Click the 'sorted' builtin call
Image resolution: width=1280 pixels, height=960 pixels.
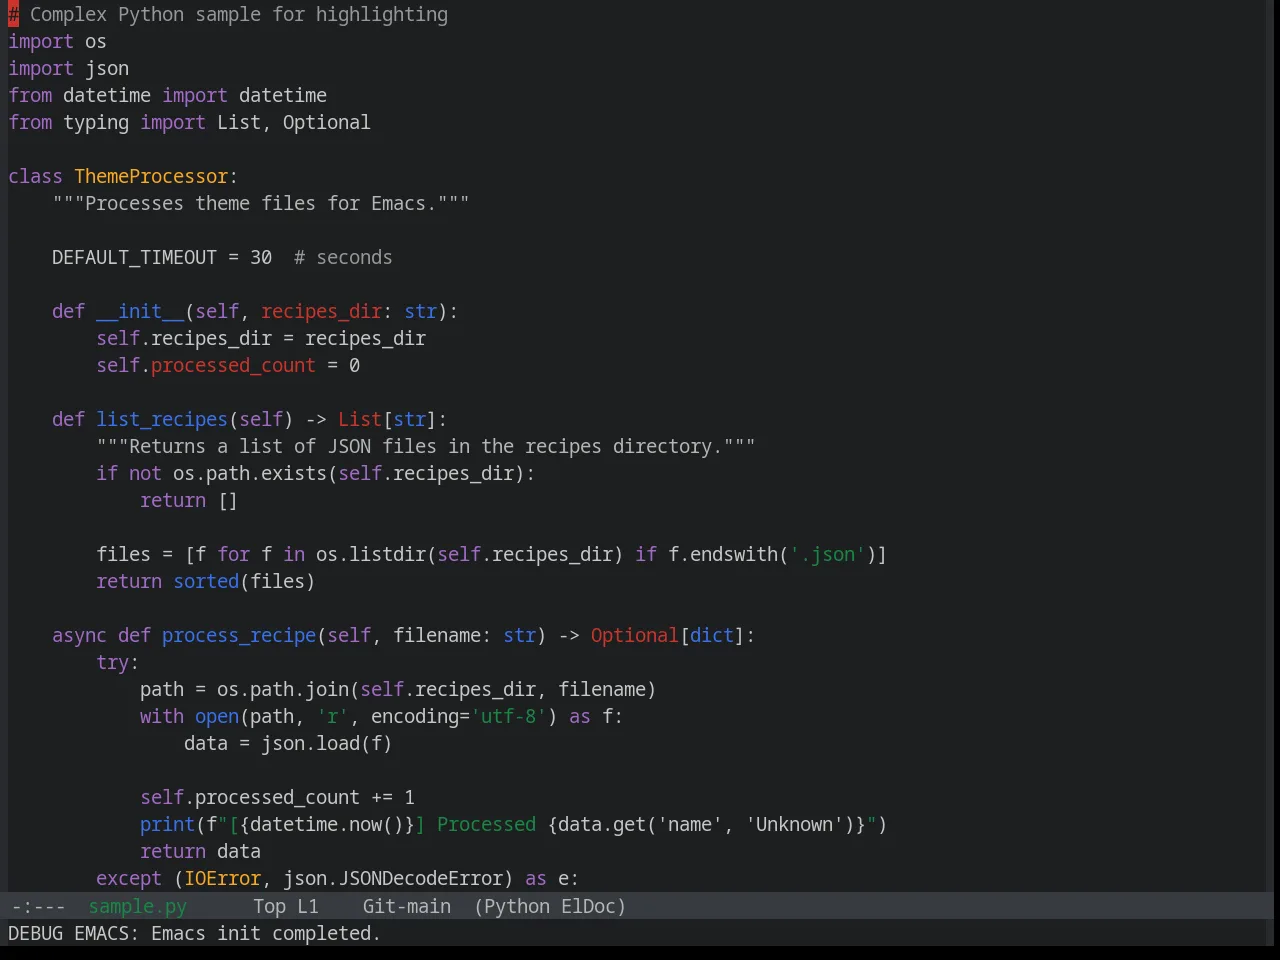tap(206, 582)
